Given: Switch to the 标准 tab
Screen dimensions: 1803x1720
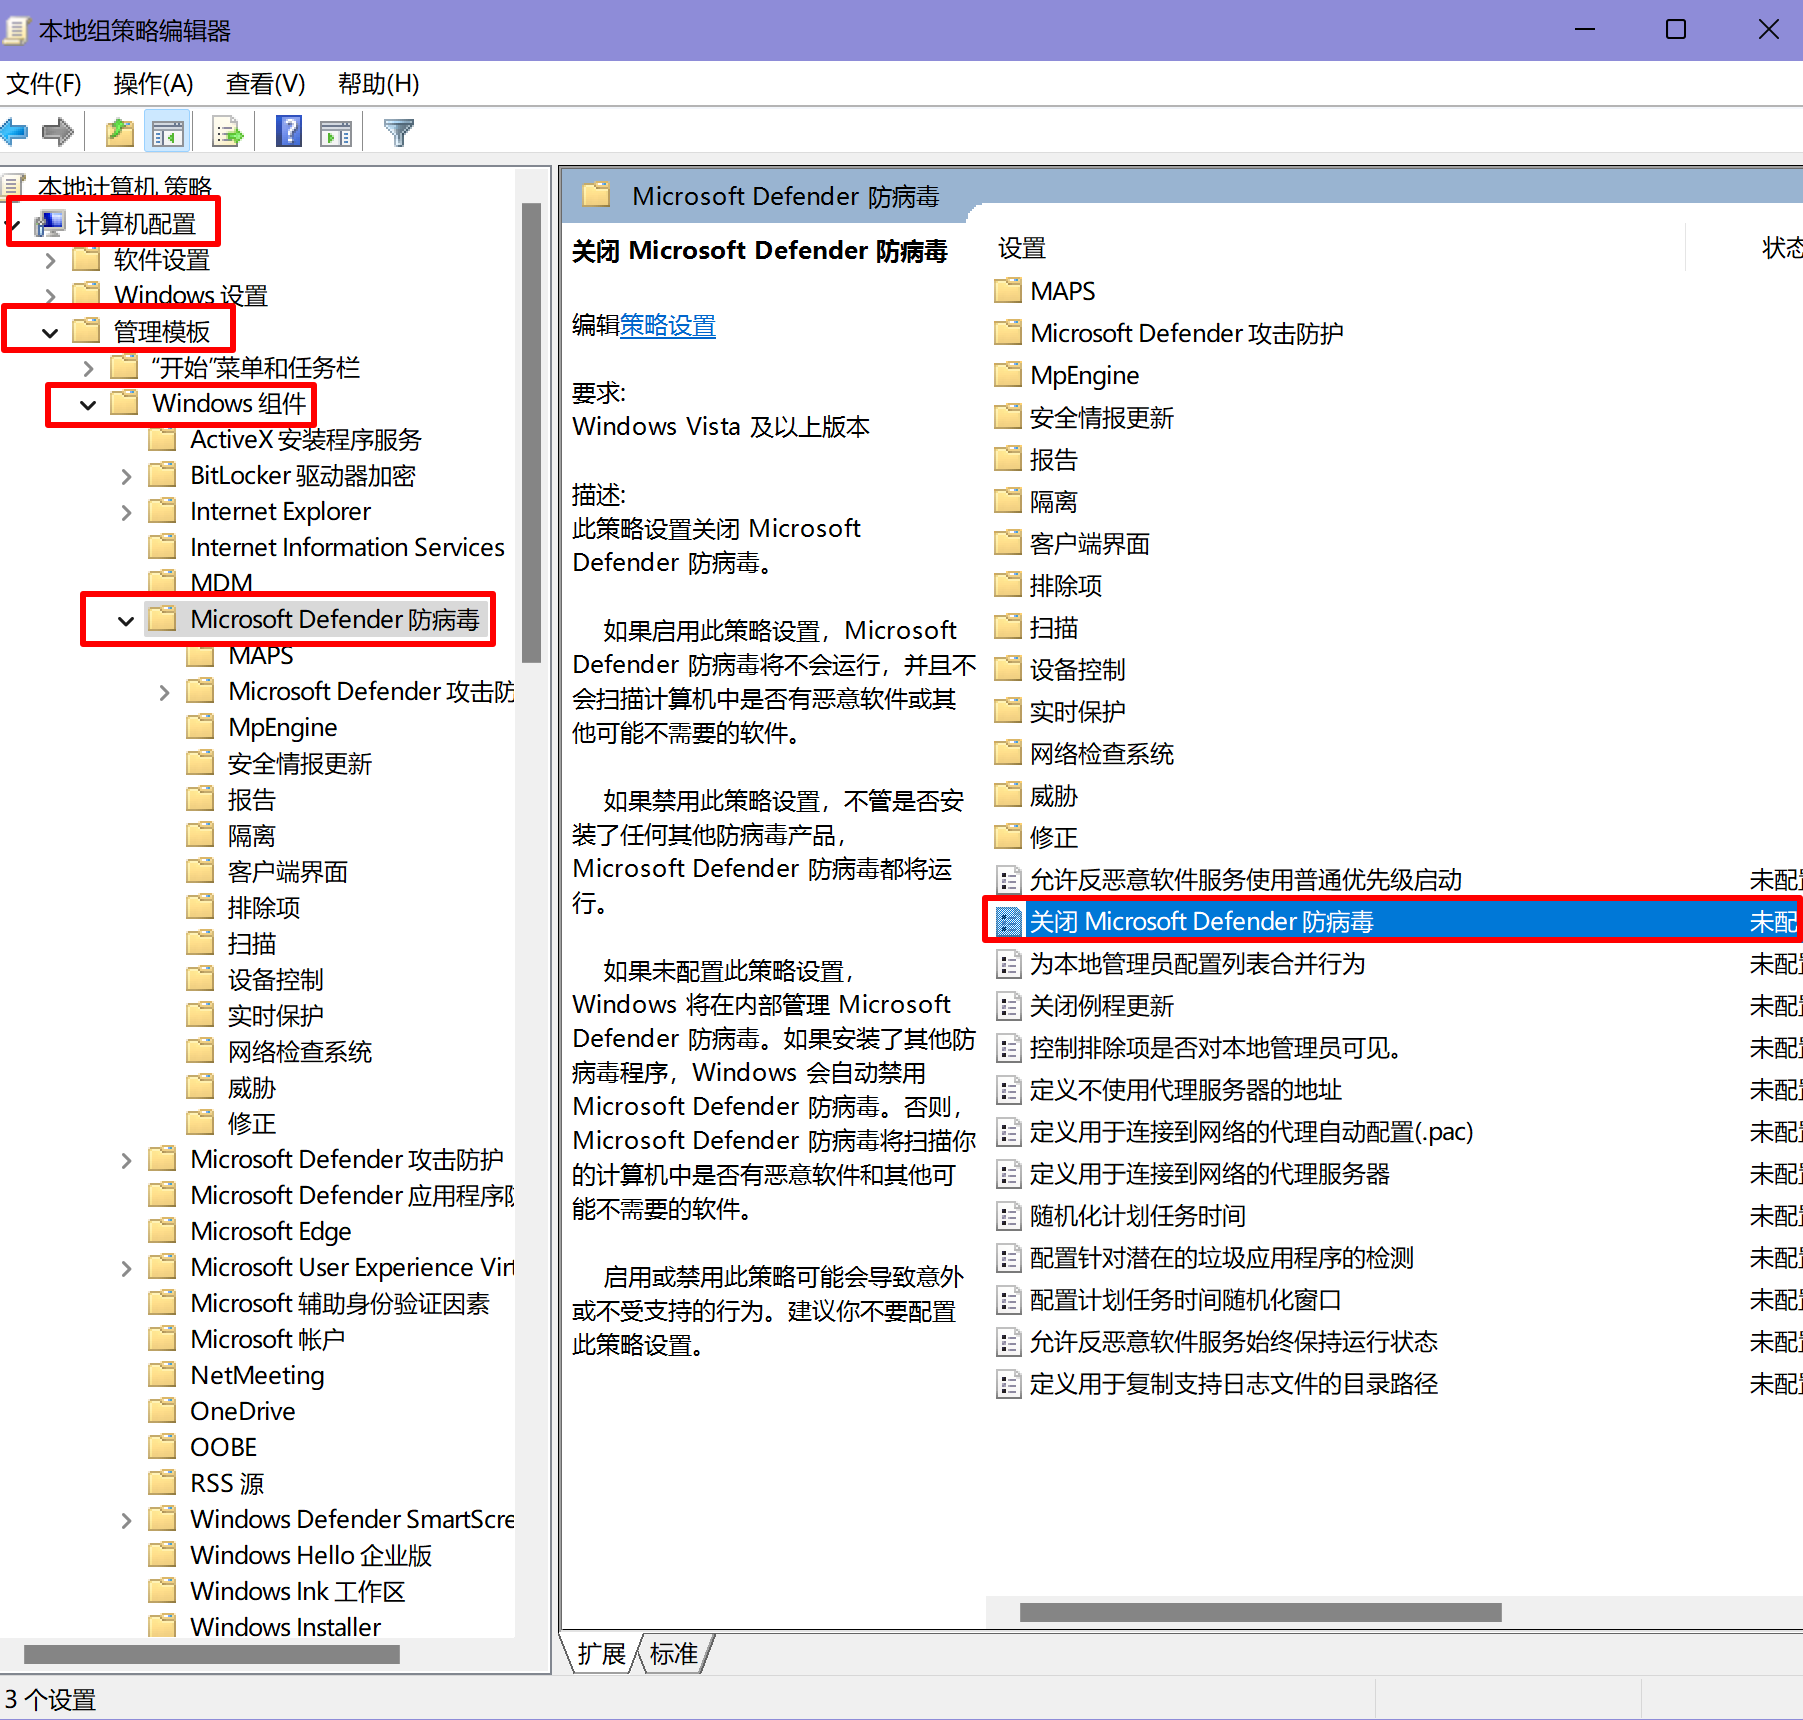Looking at the screenshot, I should (674, 1654).
